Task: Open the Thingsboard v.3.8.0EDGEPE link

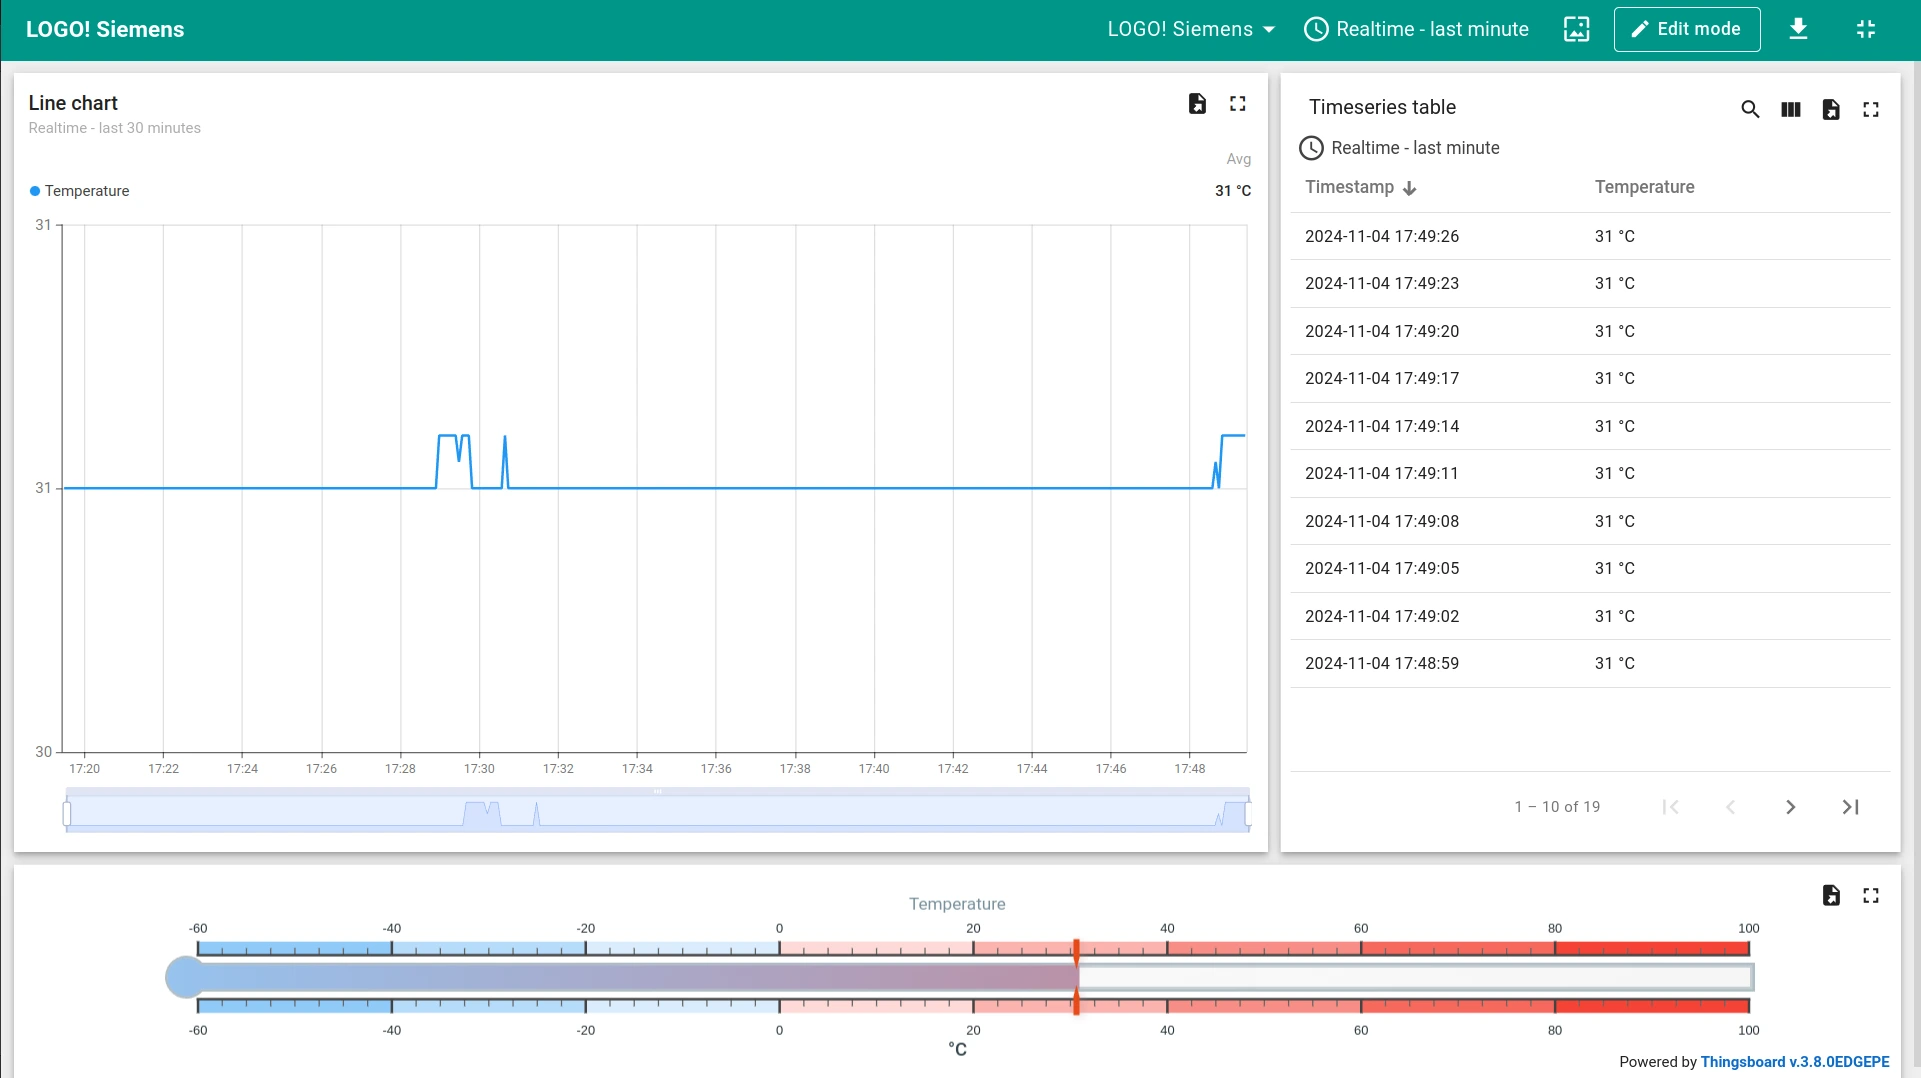Action: tap(1795, 1062)
